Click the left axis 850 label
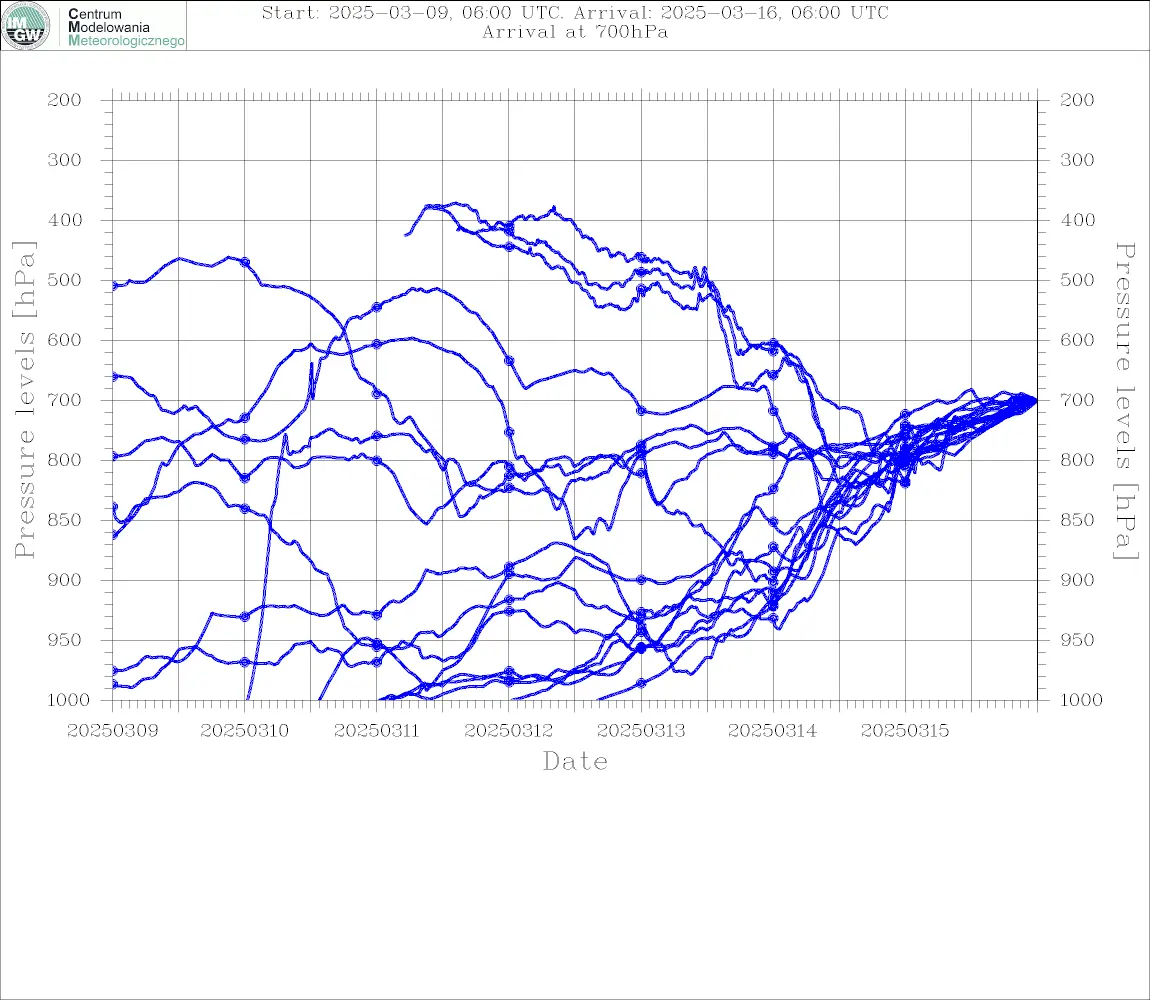Screen dimensions: 1150x1000 point(65,520)
